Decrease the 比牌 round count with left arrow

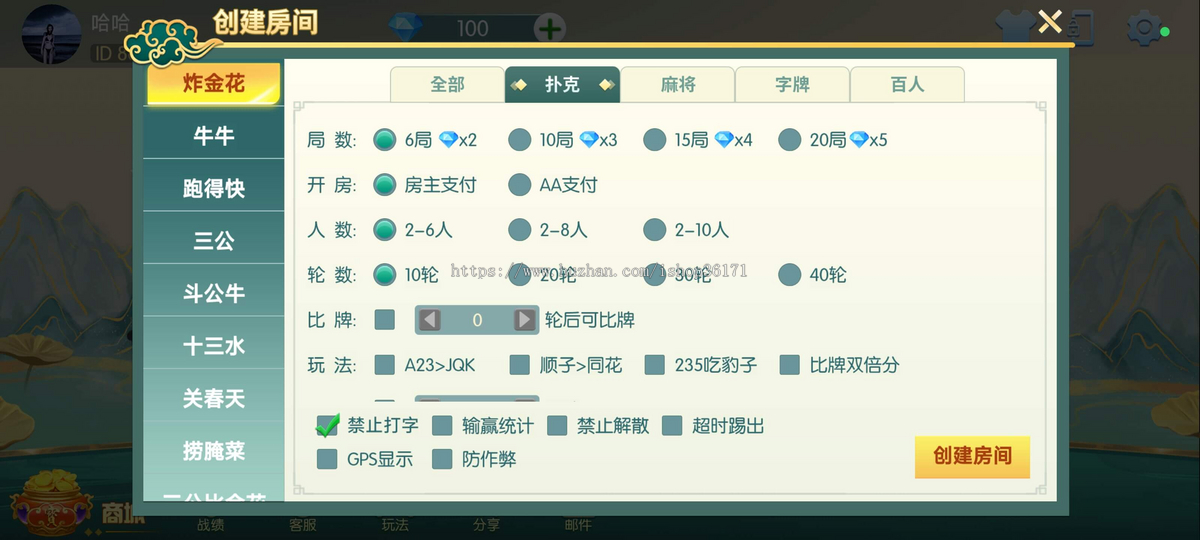coord(430,320)
